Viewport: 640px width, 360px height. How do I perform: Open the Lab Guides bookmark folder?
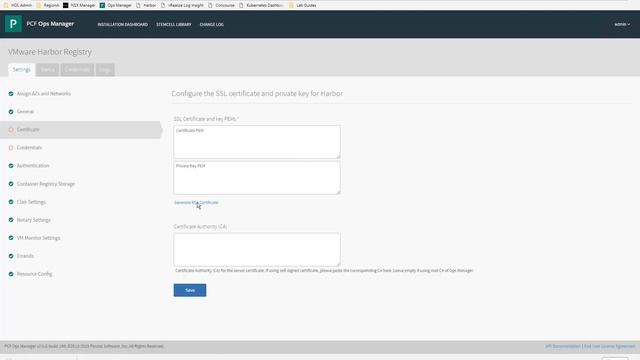tap(302, 5)
